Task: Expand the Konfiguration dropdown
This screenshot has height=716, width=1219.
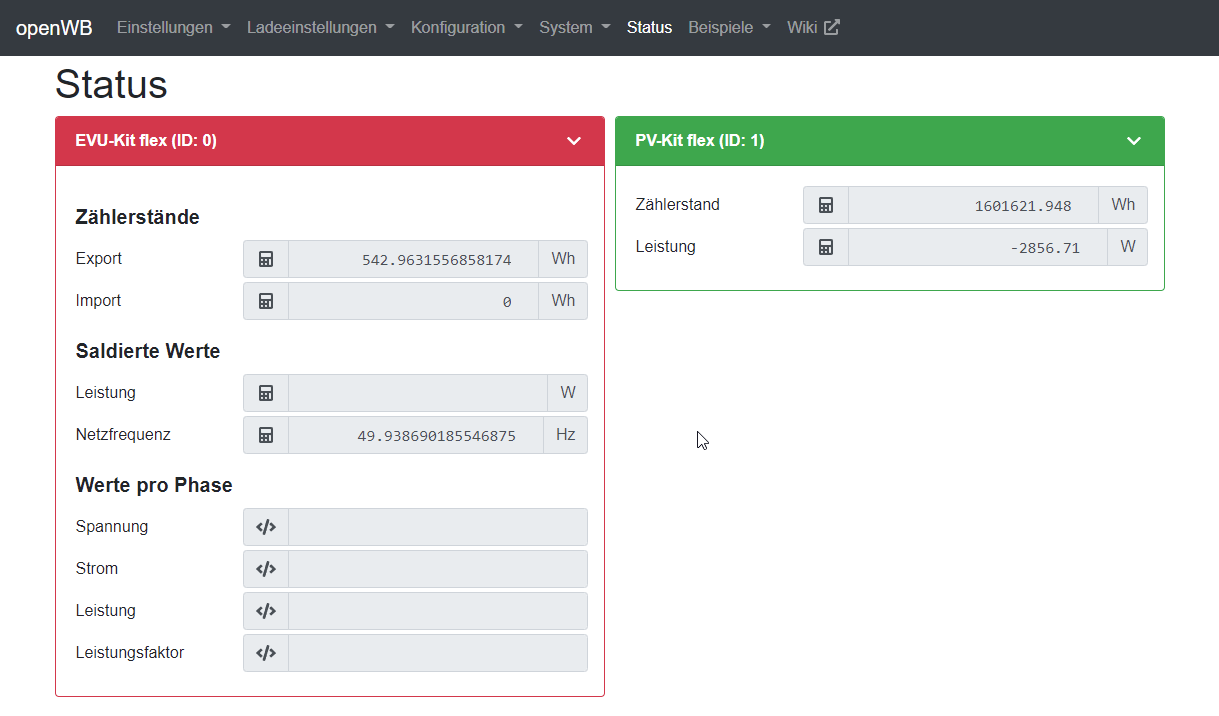Action: tap(466, 28)
